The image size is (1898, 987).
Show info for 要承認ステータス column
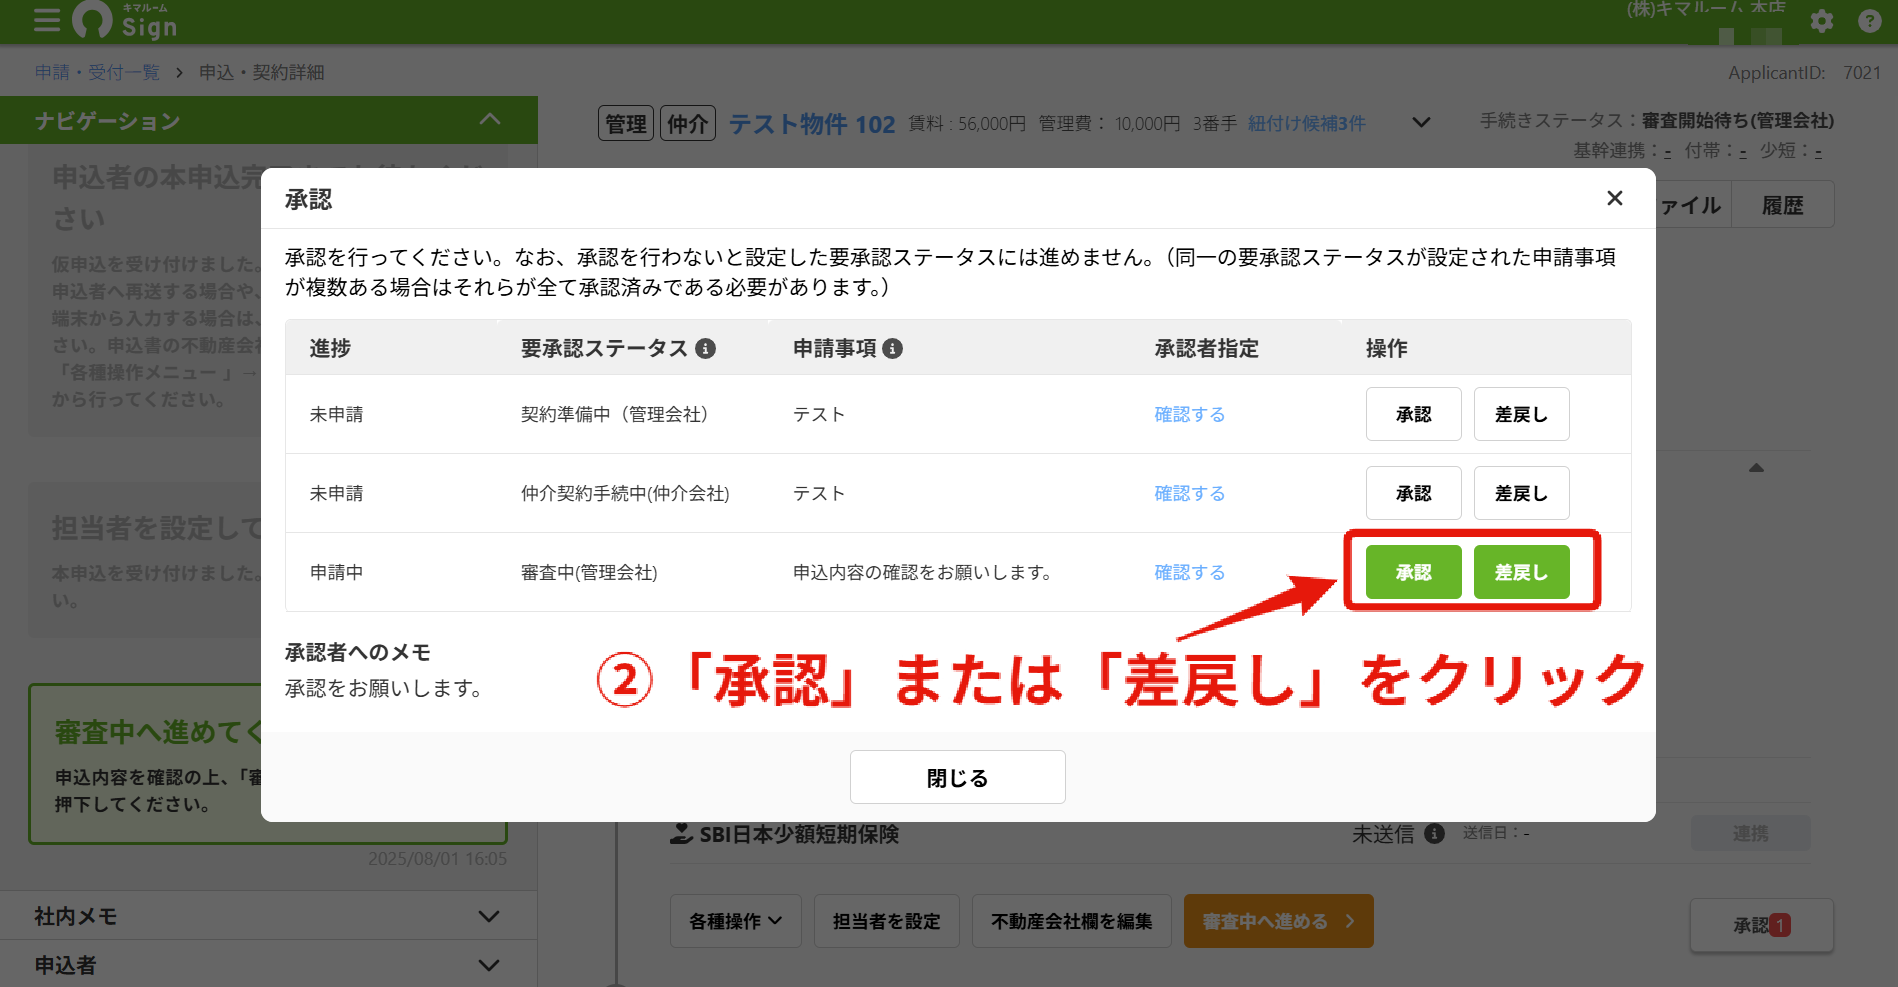(x=706, y=348)
